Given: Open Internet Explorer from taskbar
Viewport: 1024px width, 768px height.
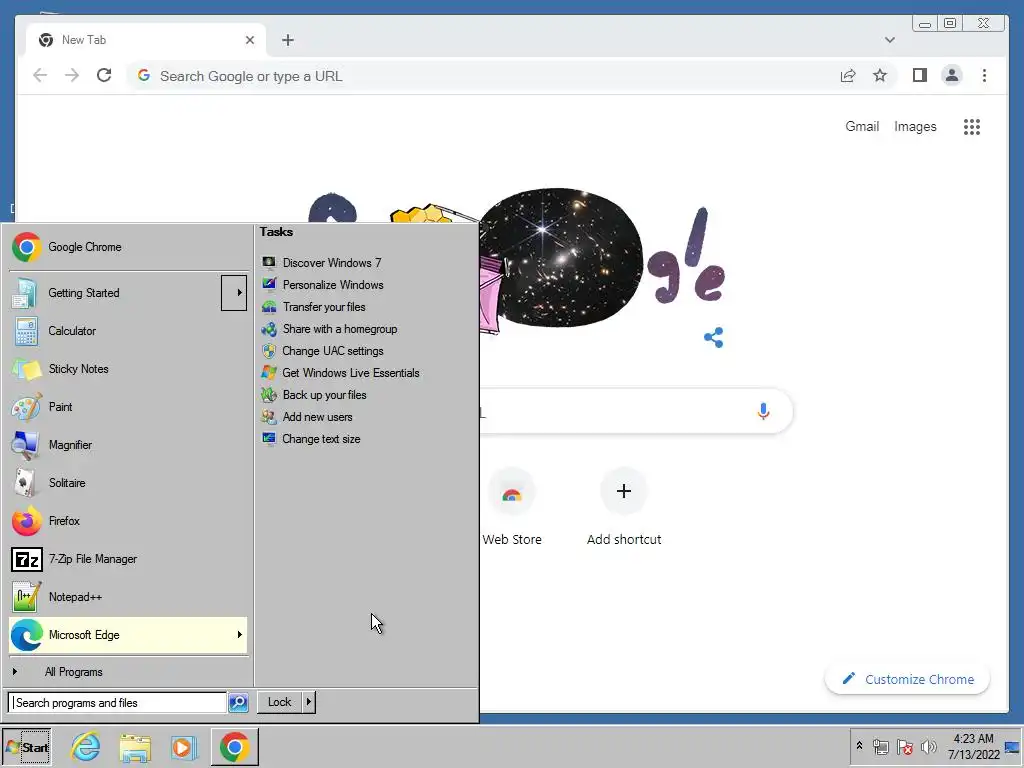Looking at the screenshot, I should click(86, 747).
